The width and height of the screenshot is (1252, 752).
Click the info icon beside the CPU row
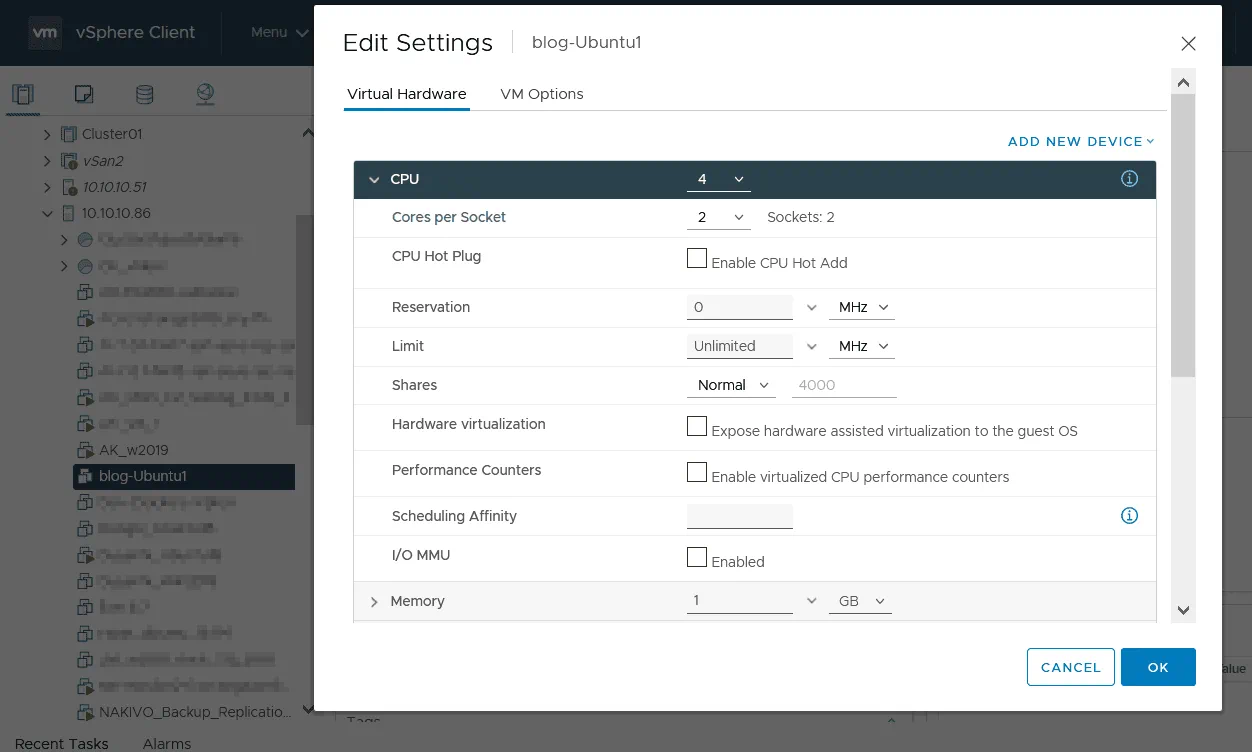1129,178
